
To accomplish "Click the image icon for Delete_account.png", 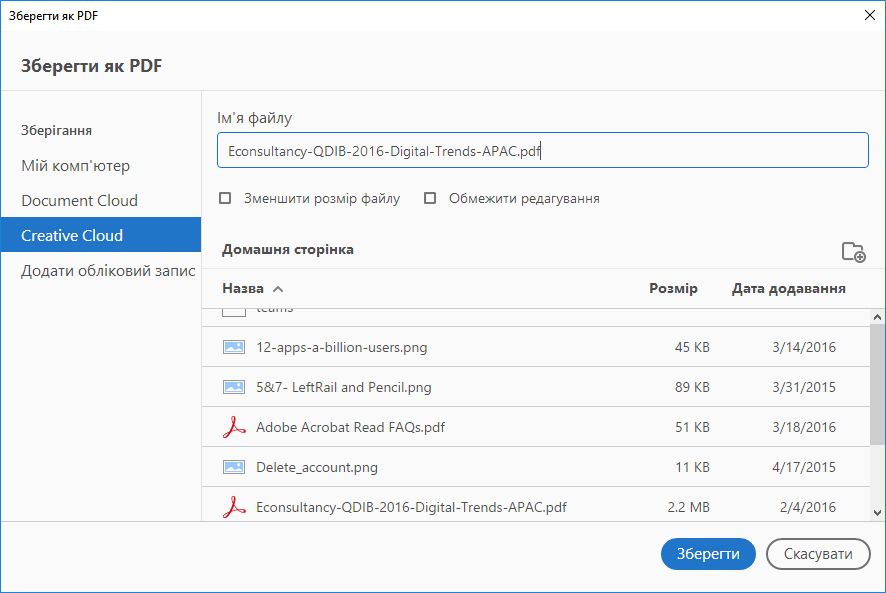I will tap(234, 467).
